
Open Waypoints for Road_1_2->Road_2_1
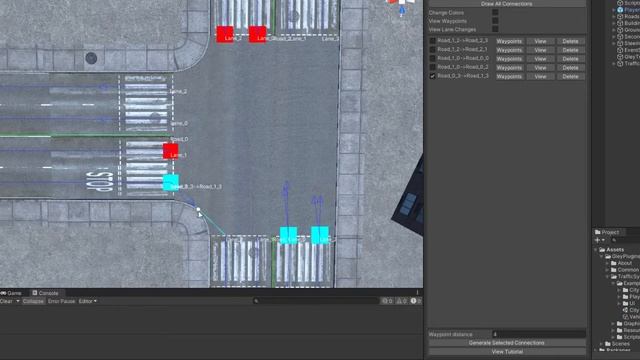tap(509, 50)
